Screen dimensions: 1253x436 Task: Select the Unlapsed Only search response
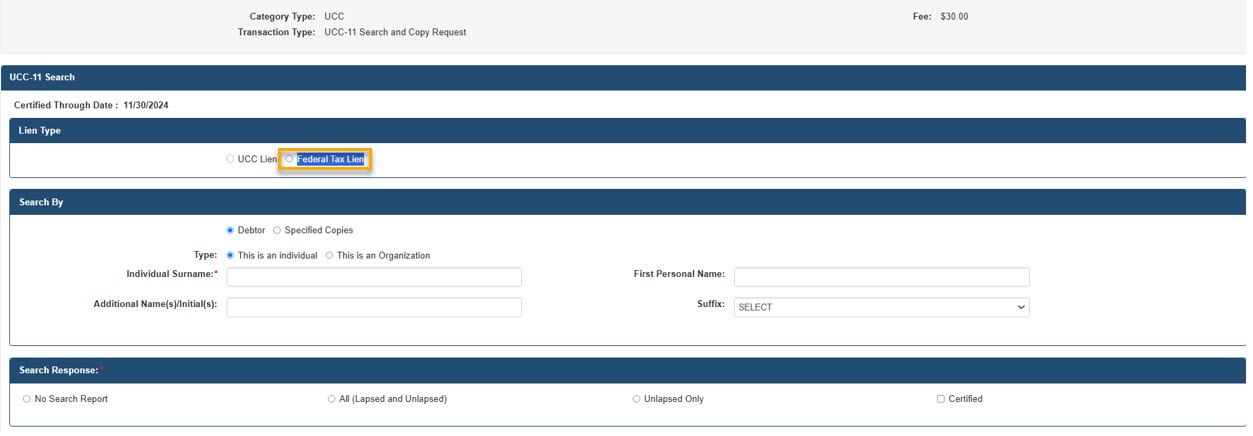click(636, 399)
